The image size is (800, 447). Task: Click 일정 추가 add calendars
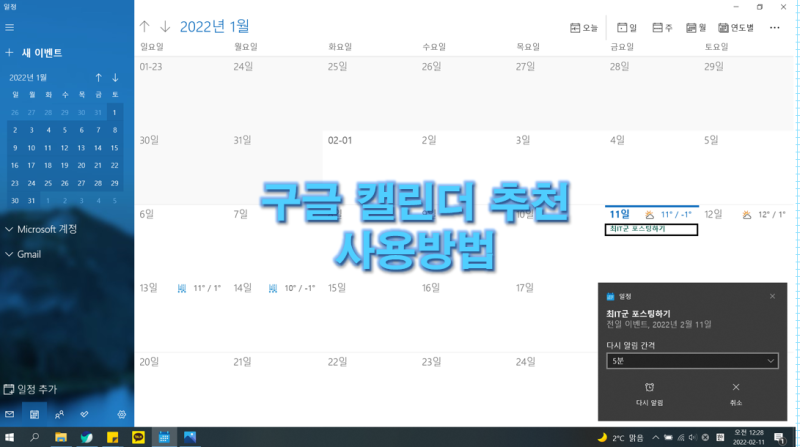[31, 389]
